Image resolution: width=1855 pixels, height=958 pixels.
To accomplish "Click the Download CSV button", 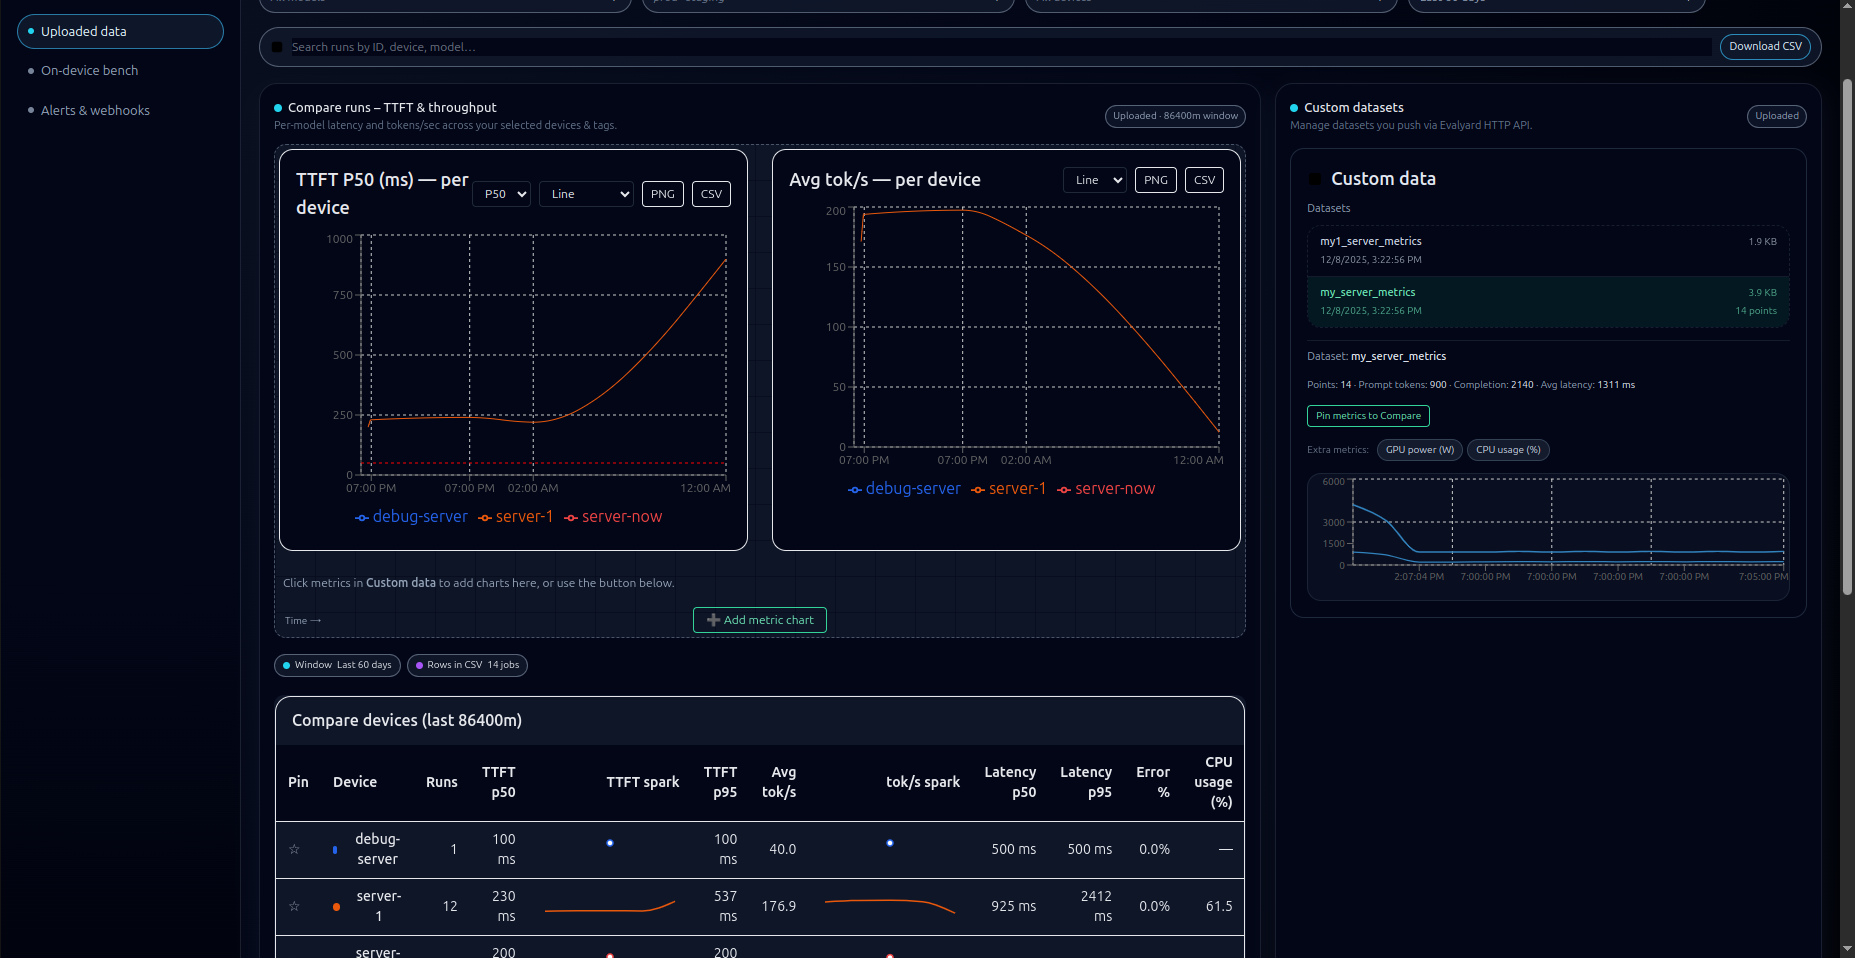I will (x=1765, y=47).
